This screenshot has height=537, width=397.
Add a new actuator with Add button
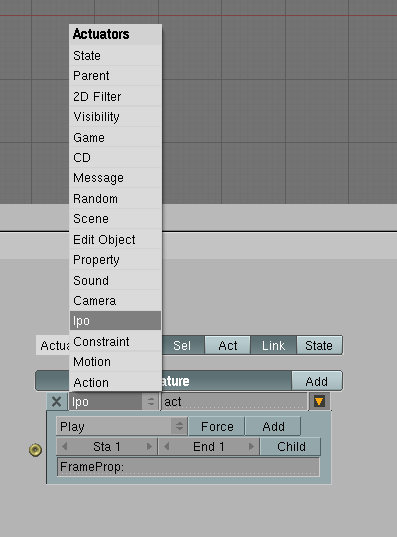pyautogui.click(x=317, y=381)
